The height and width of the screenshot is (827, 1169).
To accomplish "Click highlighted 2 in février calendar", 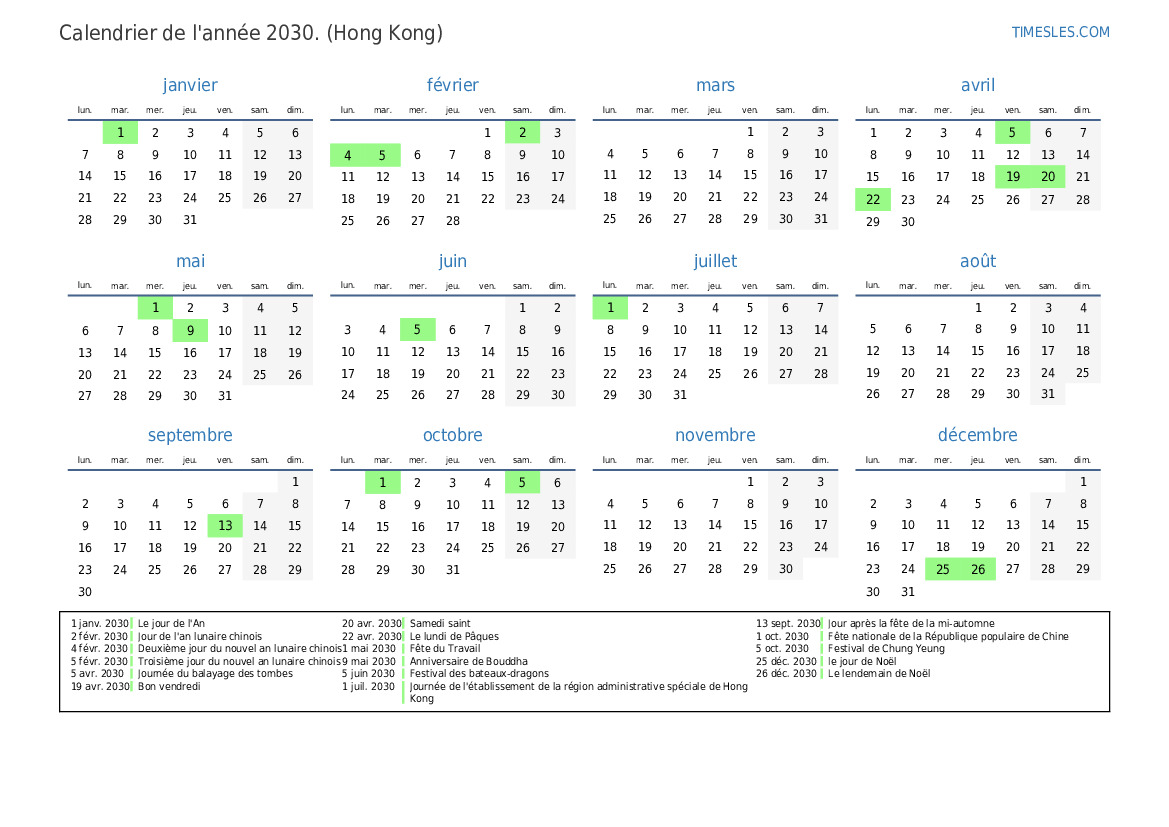I will click(x=522, y=132).
